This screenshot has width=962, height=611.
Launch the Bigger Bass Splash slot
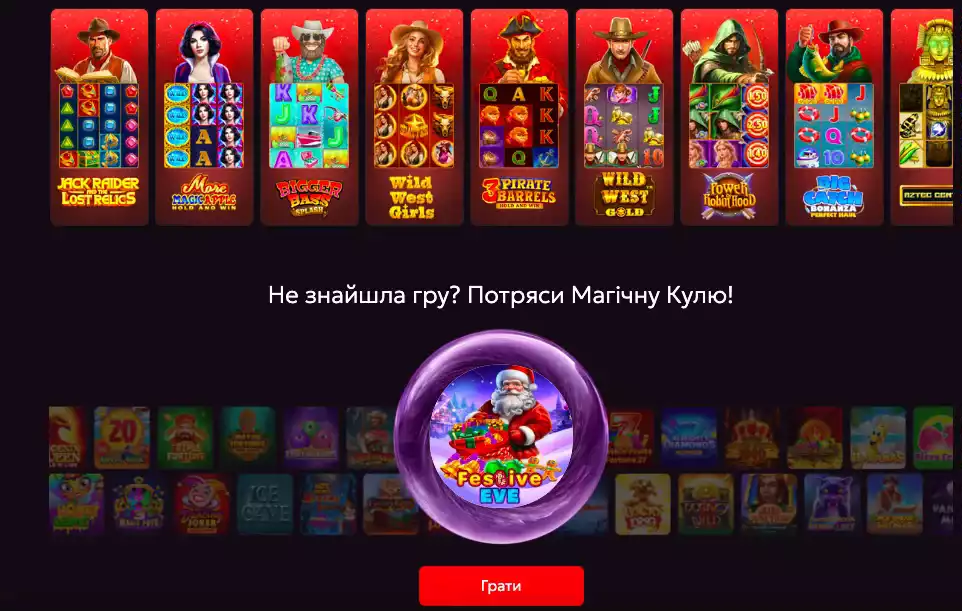[309, 117]
